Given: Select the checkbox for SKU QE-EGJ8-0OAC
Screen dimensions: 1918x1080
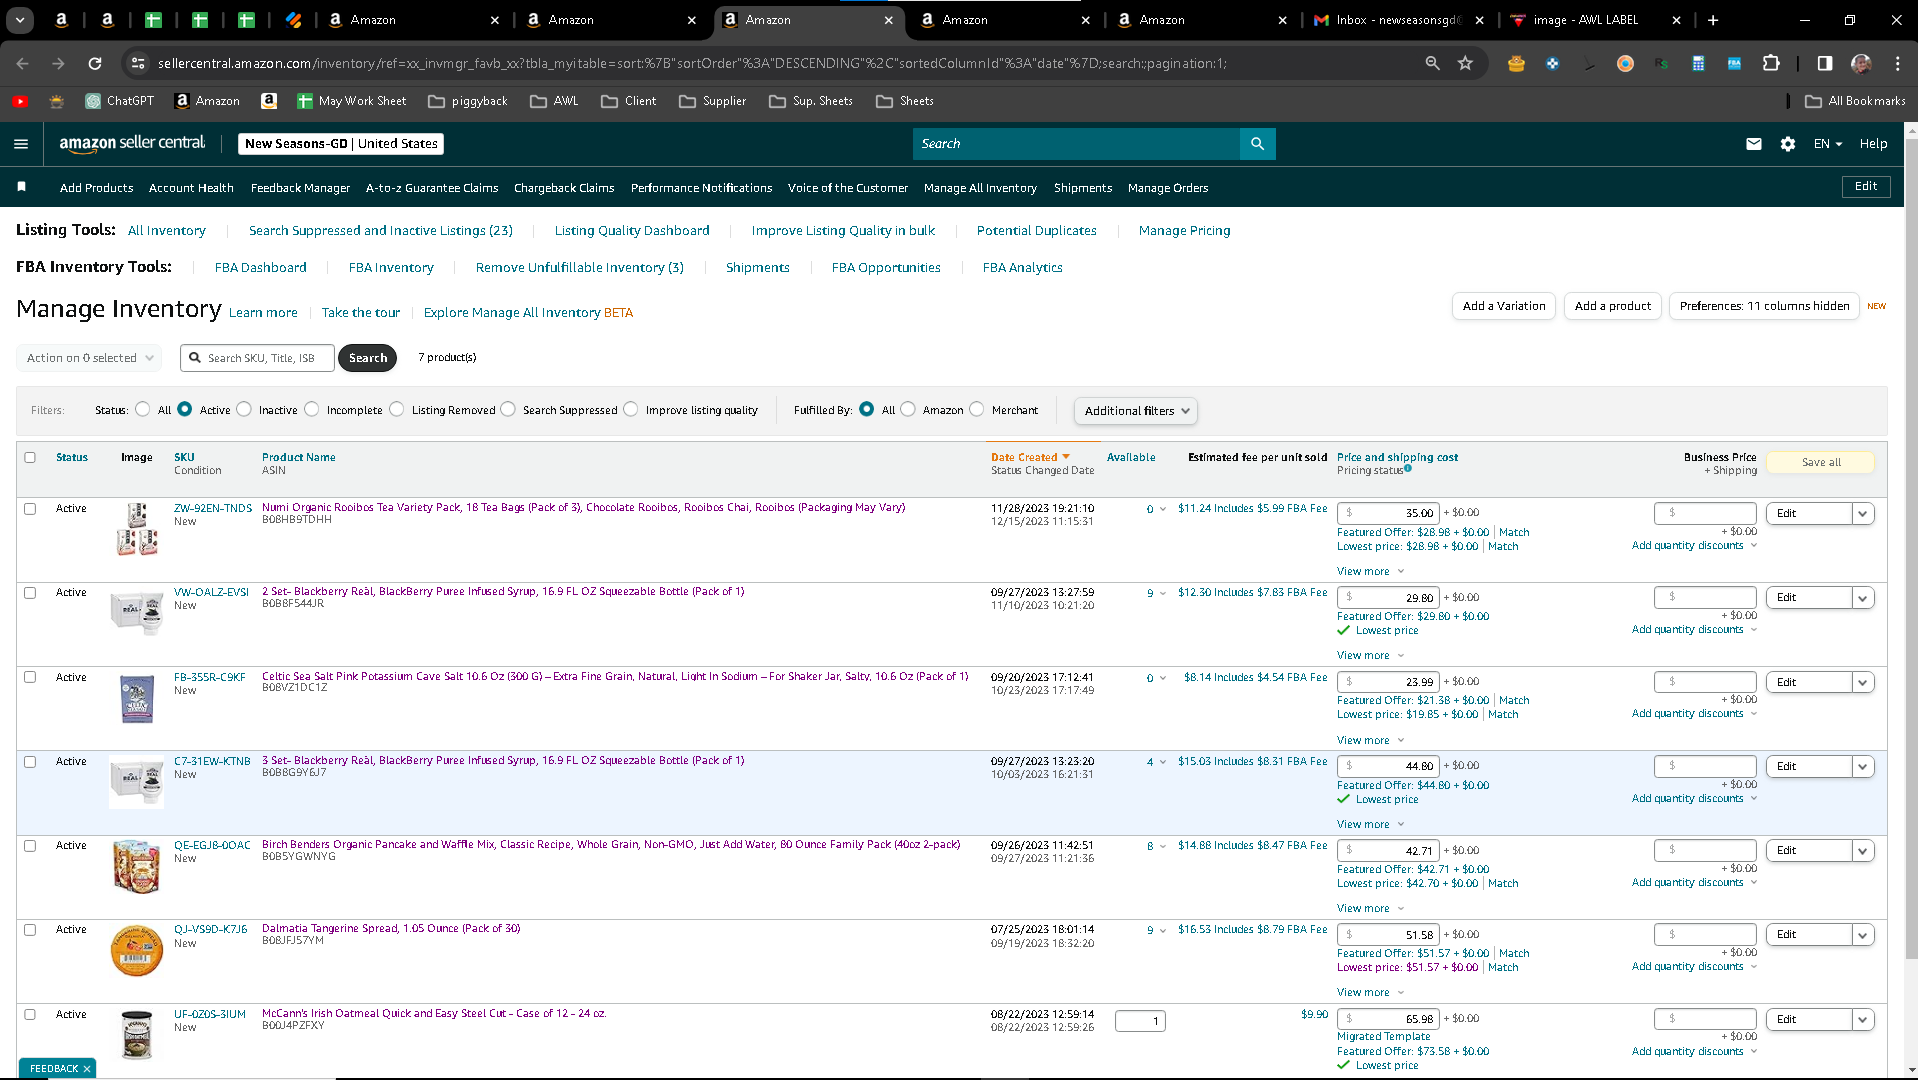Looking at the screenshot, I should [30, 845].
